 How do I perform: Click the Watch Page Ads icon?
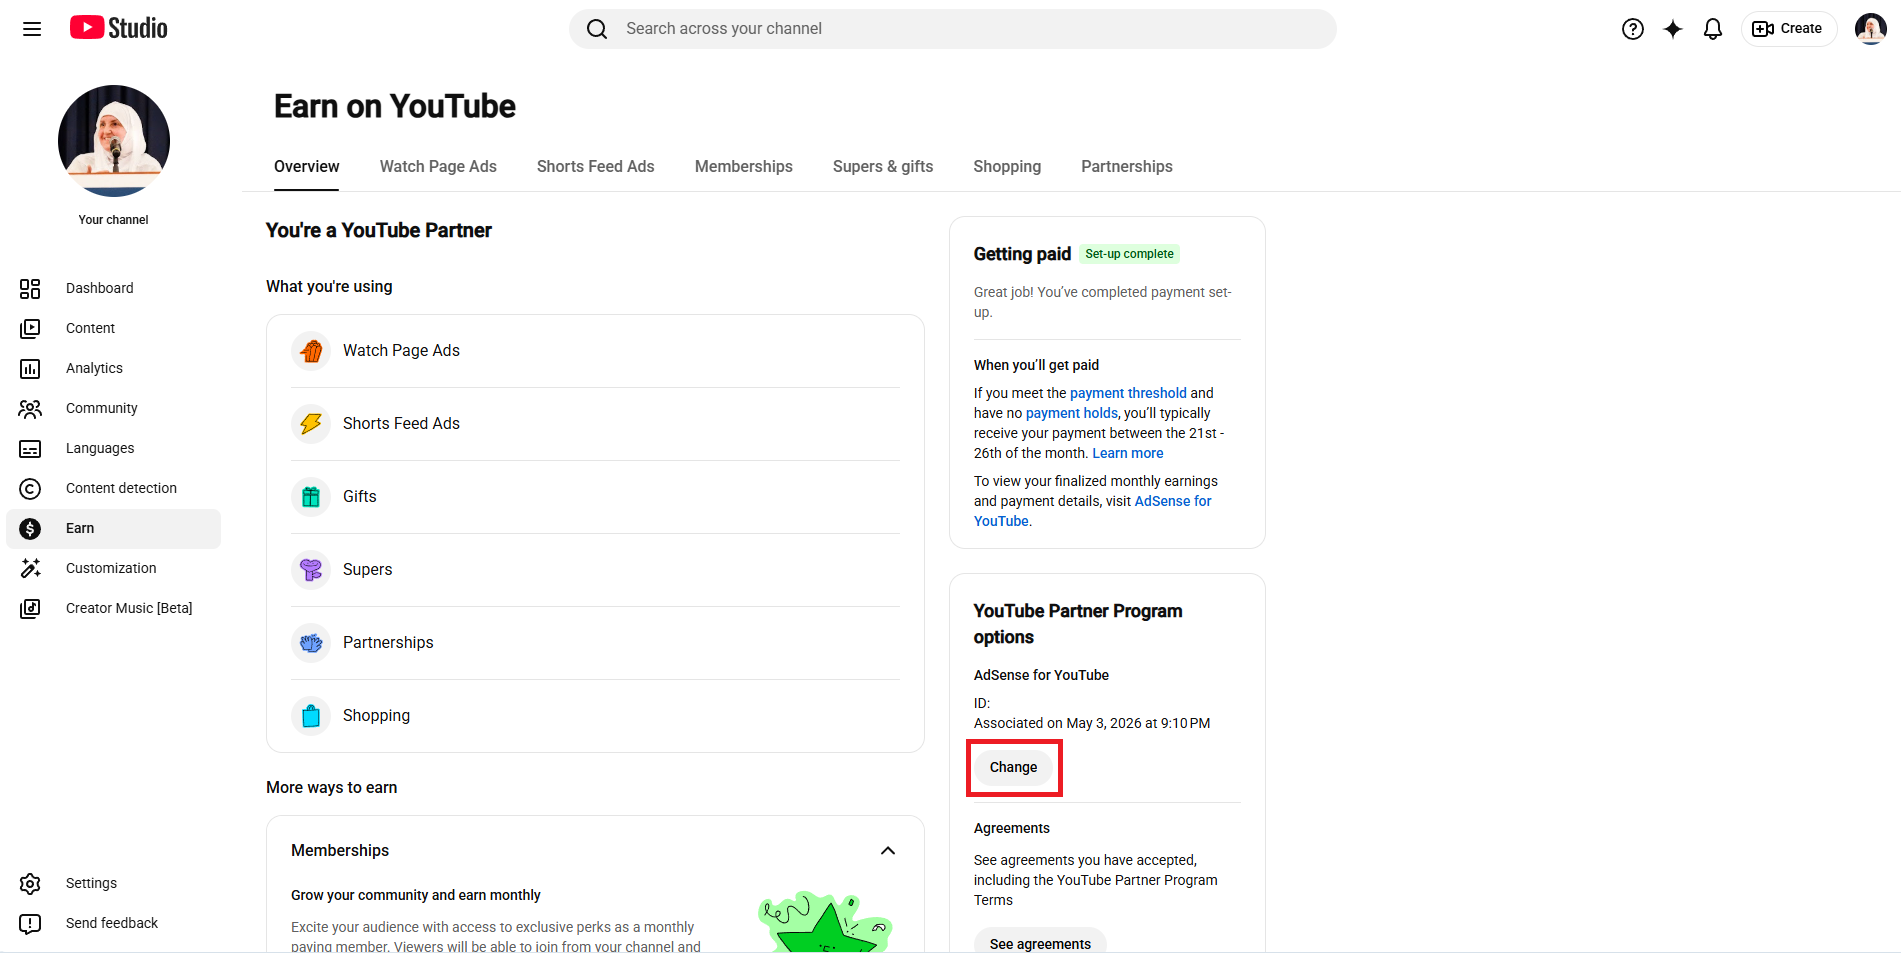point(311,351)
